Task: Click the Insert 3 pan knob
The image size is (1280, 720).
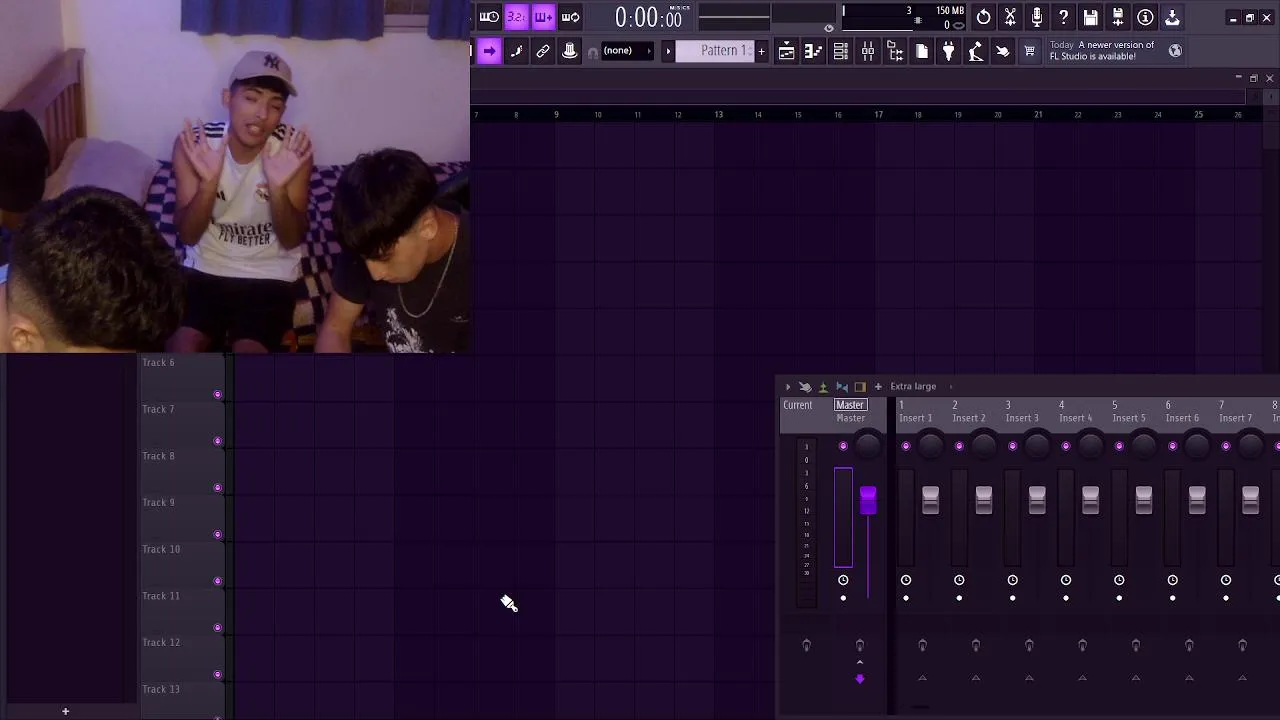Action: pos(1037,446)
